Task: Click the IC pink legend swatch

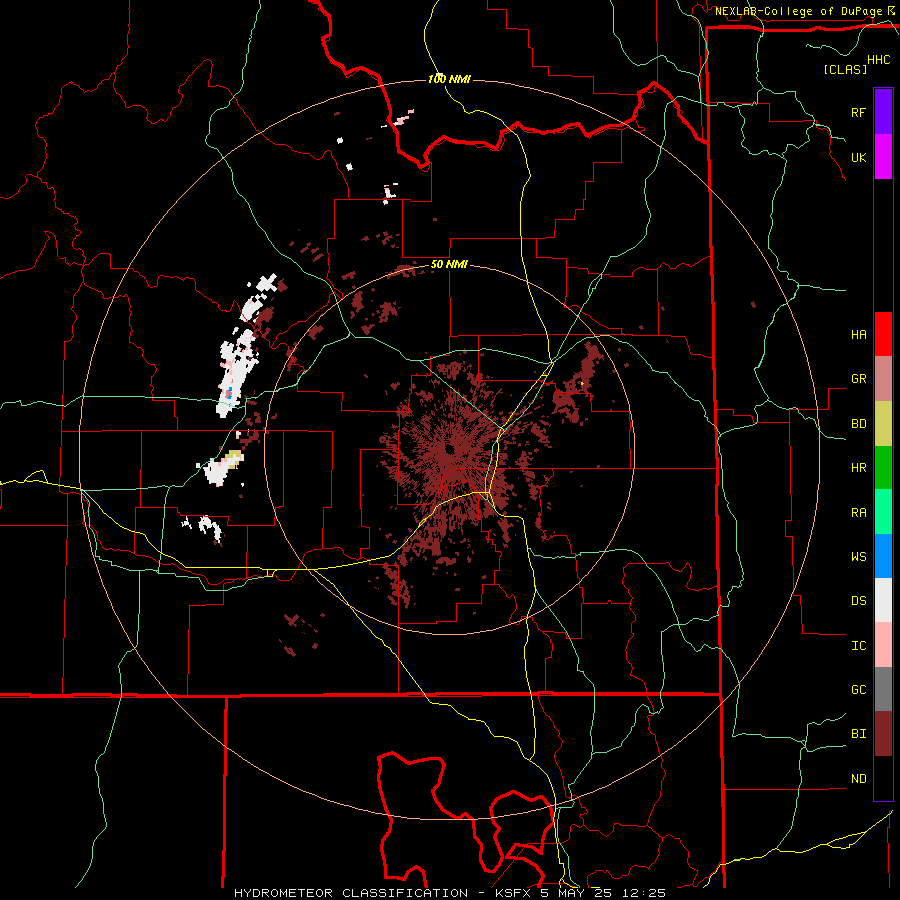Action: (883, 645)
